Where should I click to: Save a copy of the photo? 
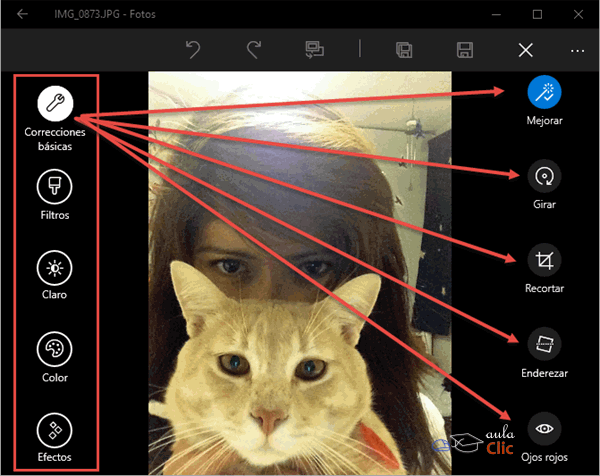click(x=405, y=50)
